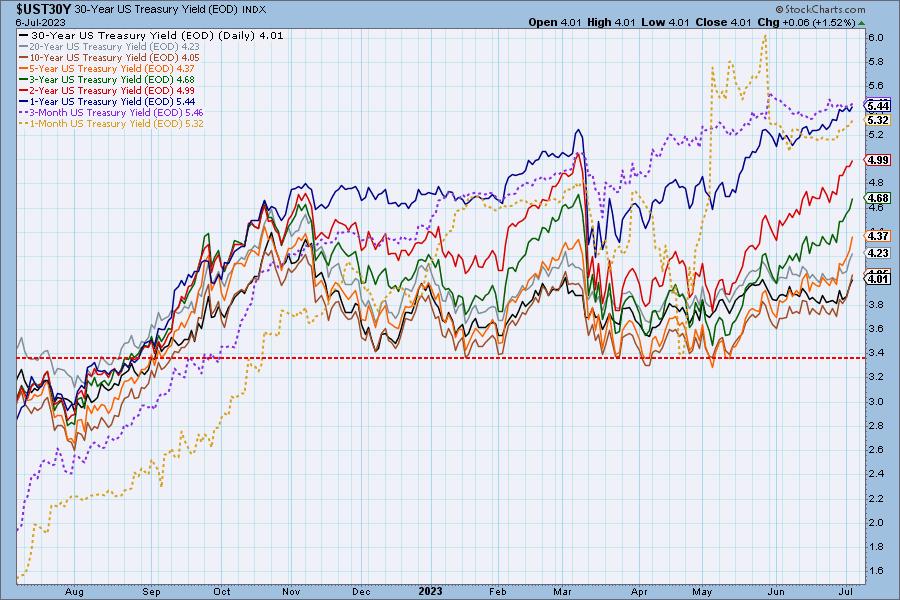Image resolution: width=900 pixels, height=600 pixels.
Task: Select the 2-Year US Treasury Yield legend entry
Action: [x=107, y=90]
